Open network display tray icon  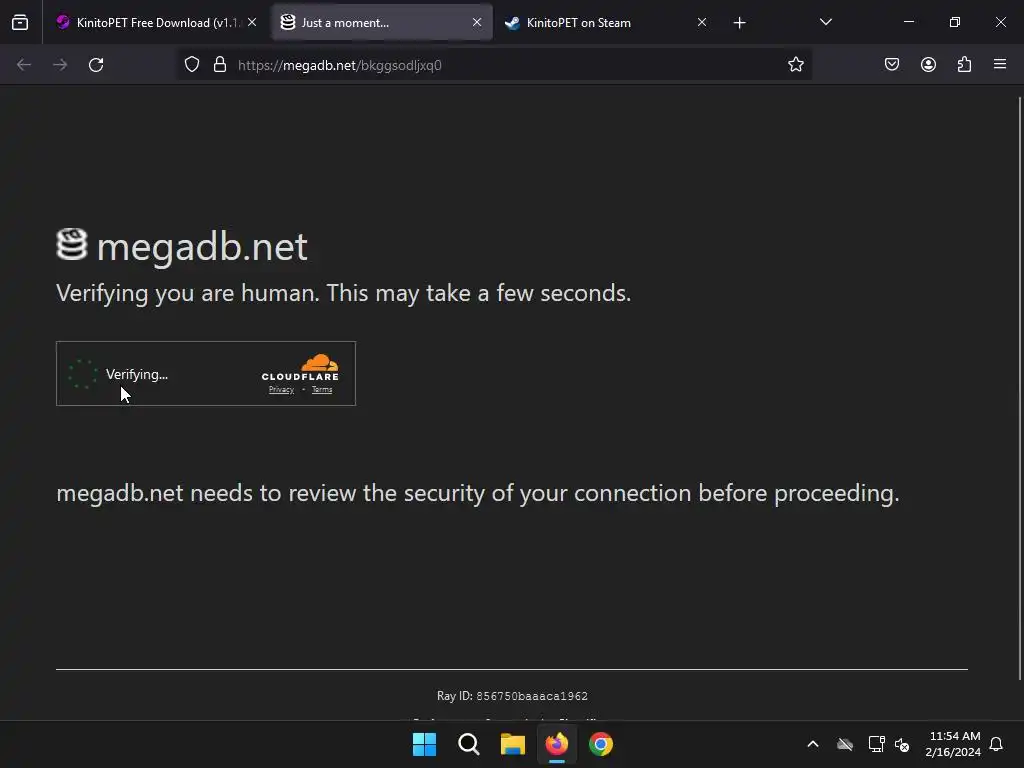[x=876, y=744]
